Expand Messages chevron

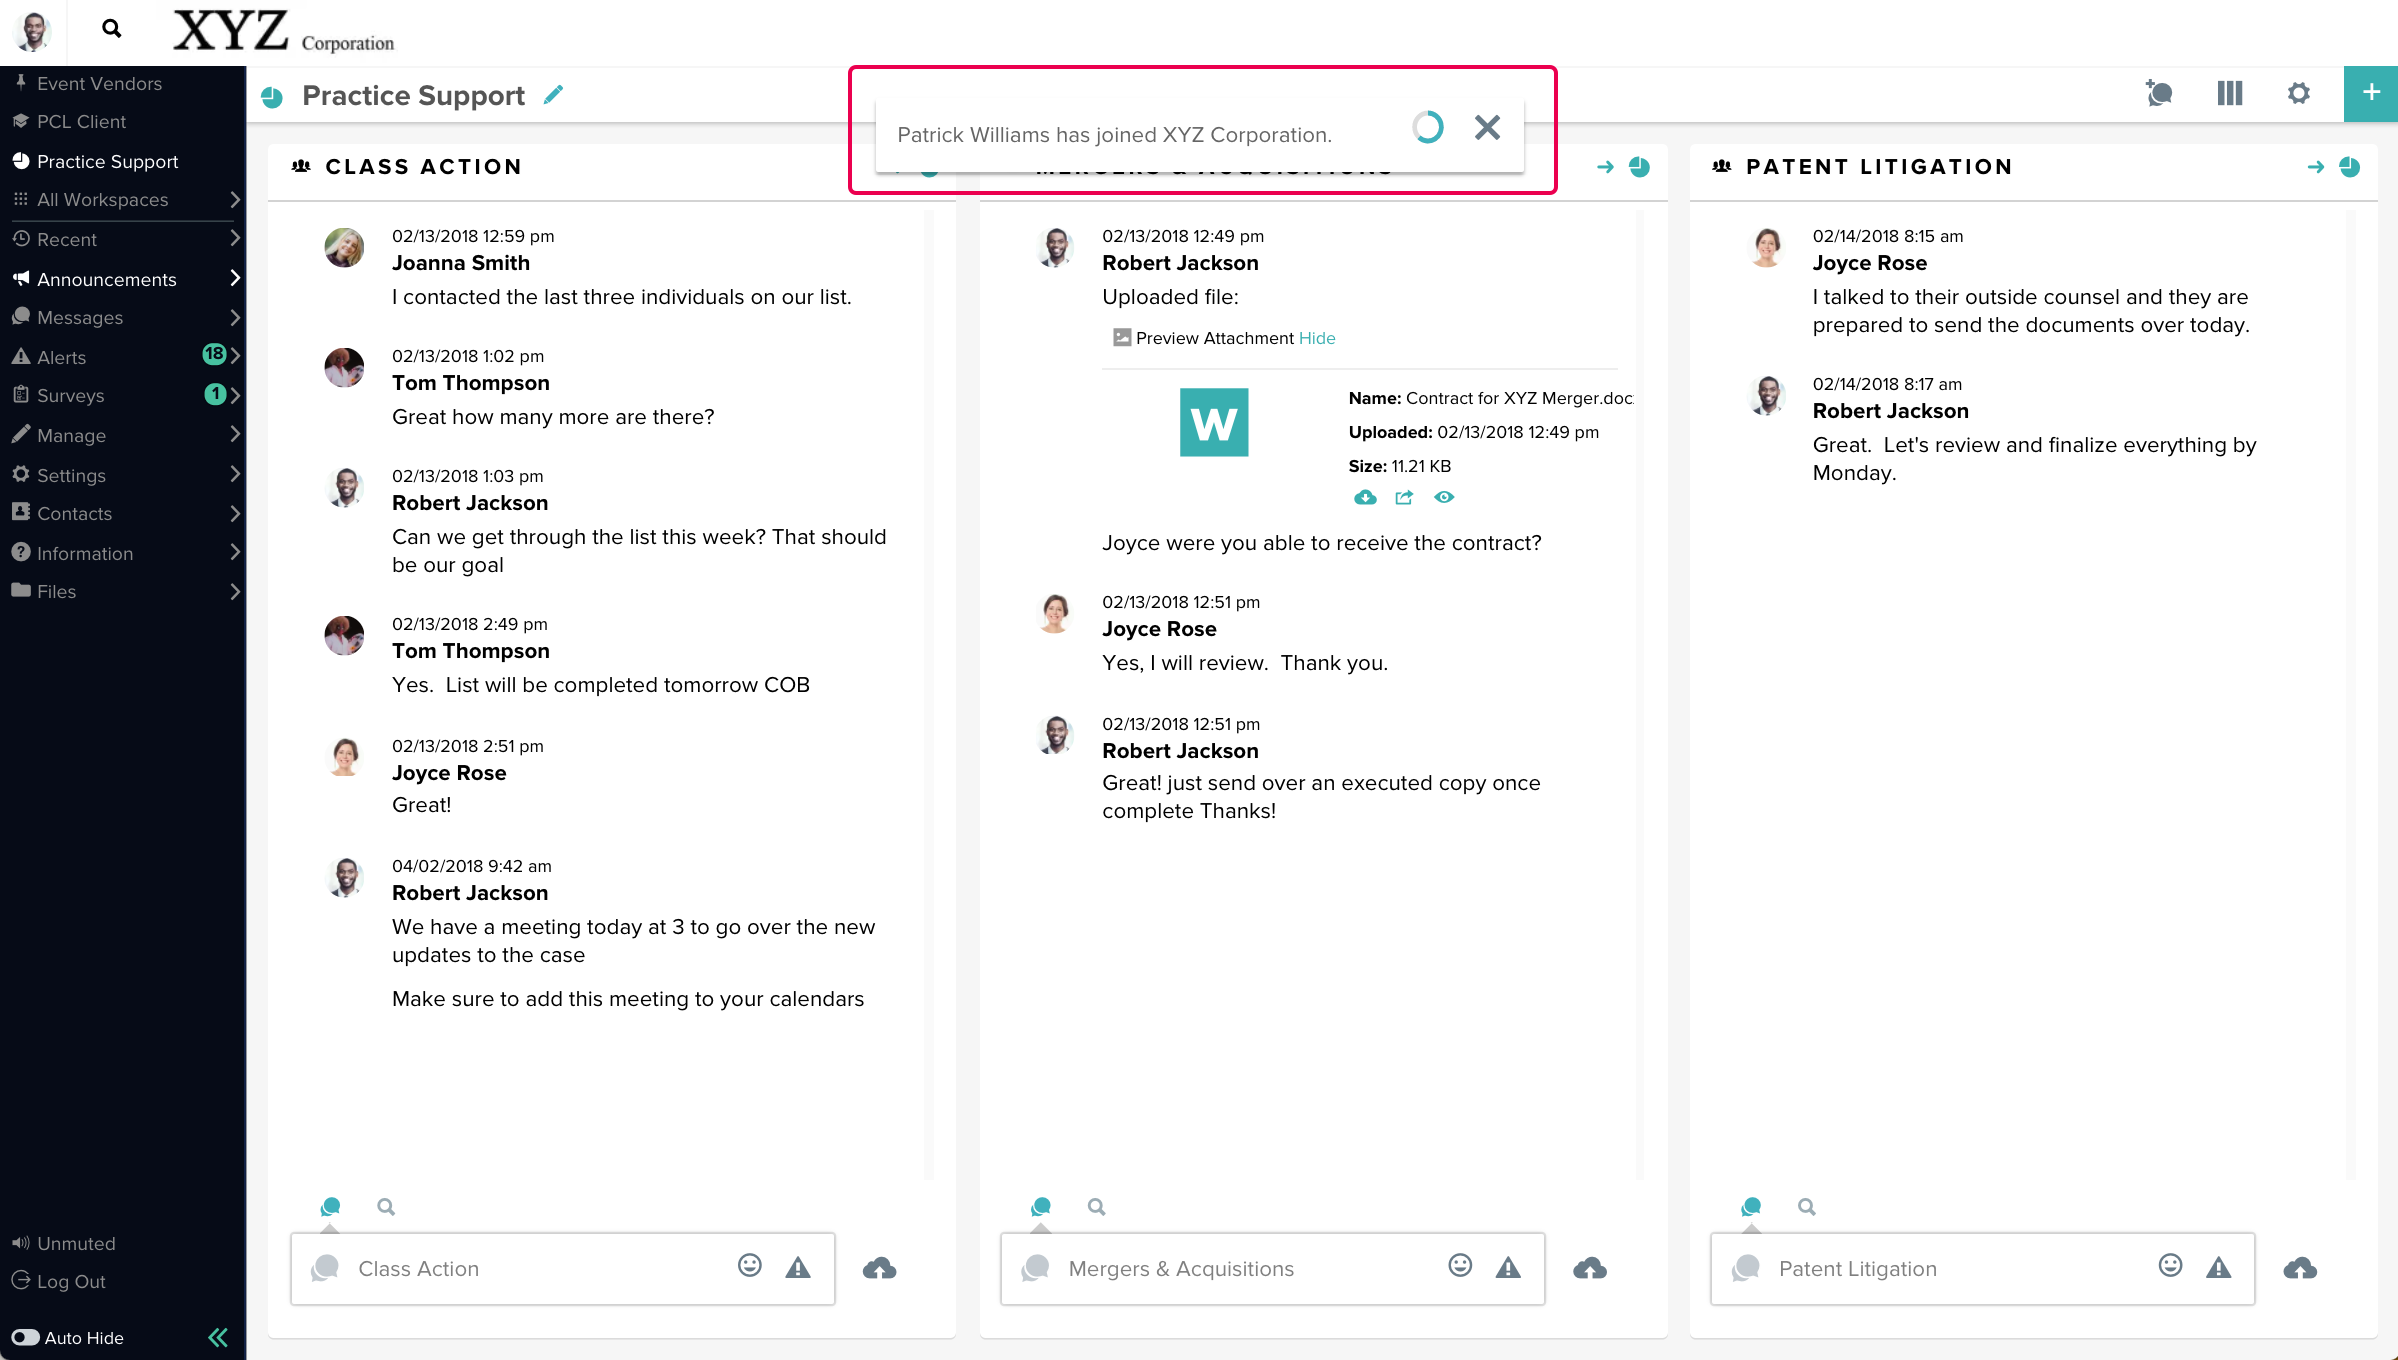[234, 317]
